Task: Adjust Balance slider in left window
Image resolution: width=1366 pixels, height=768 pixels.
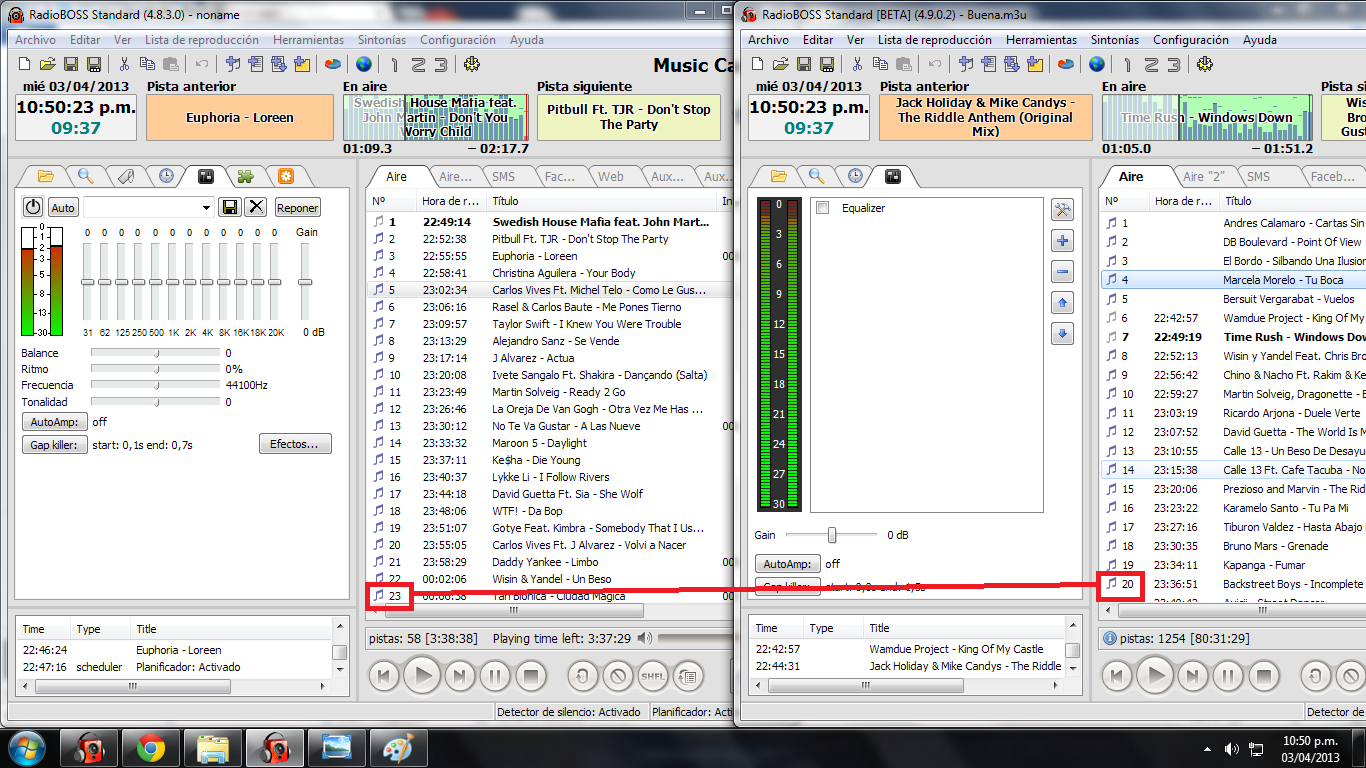Action: pos(155,353)
